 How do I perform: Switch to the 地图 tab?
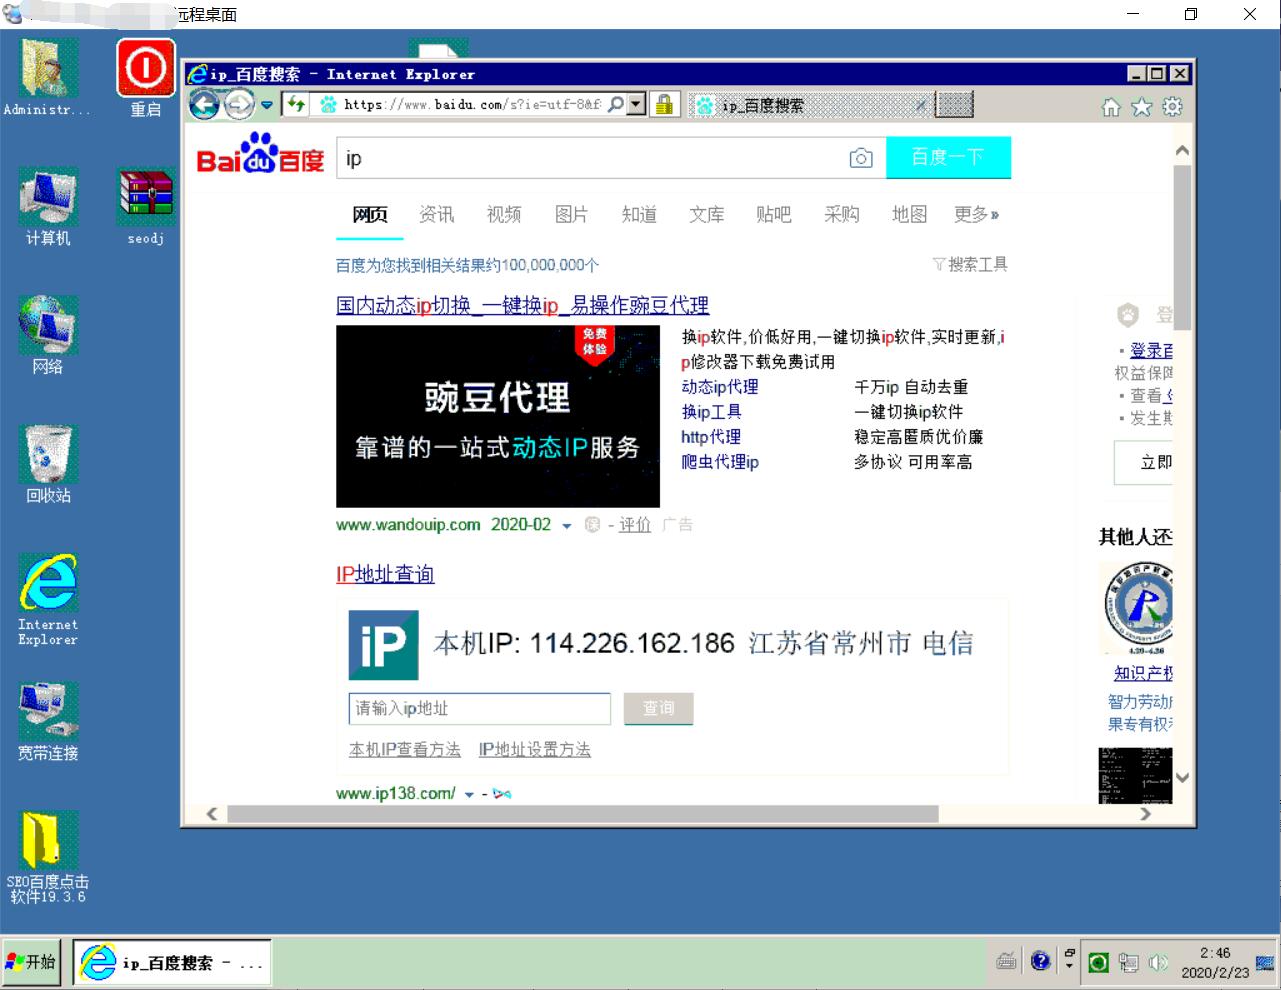pyautogui.click(x=910, y=214)
